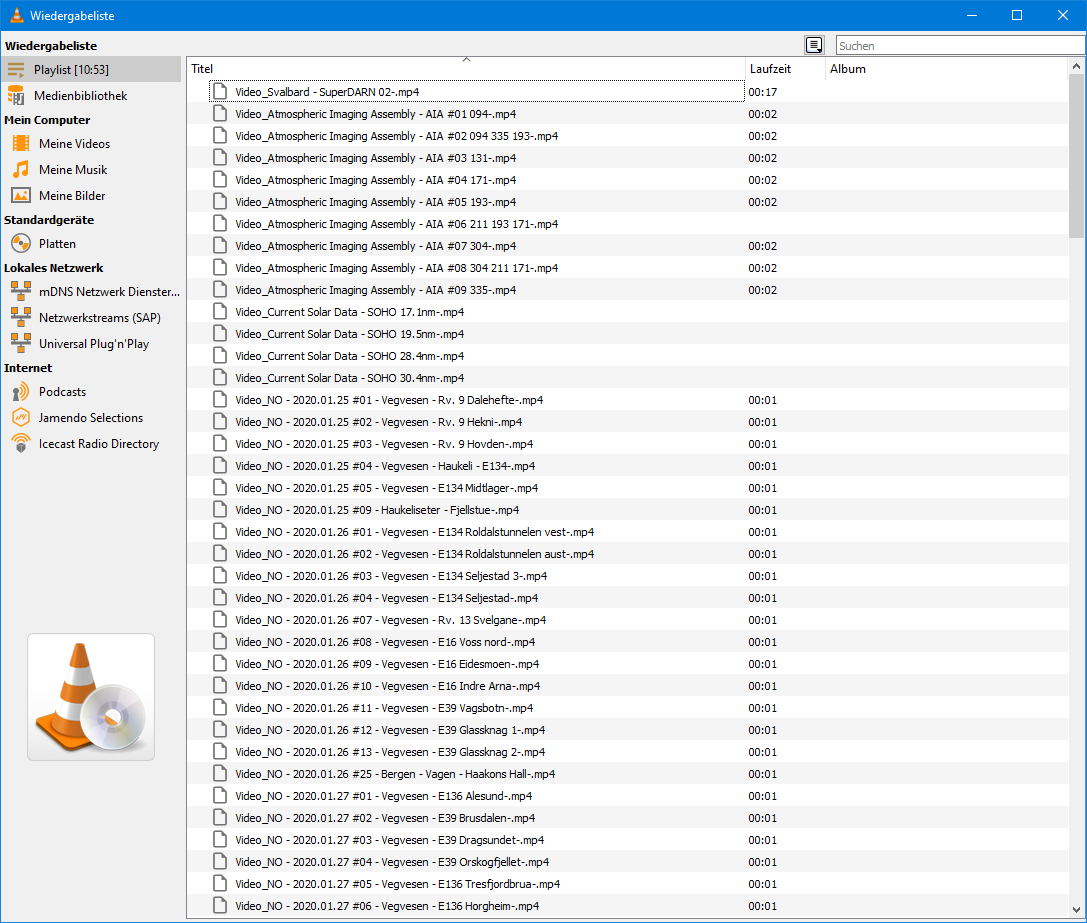Open Icecast Radio Directory
The width and height of the screenshot is (1087, 923).
click(x=98, y=444)
